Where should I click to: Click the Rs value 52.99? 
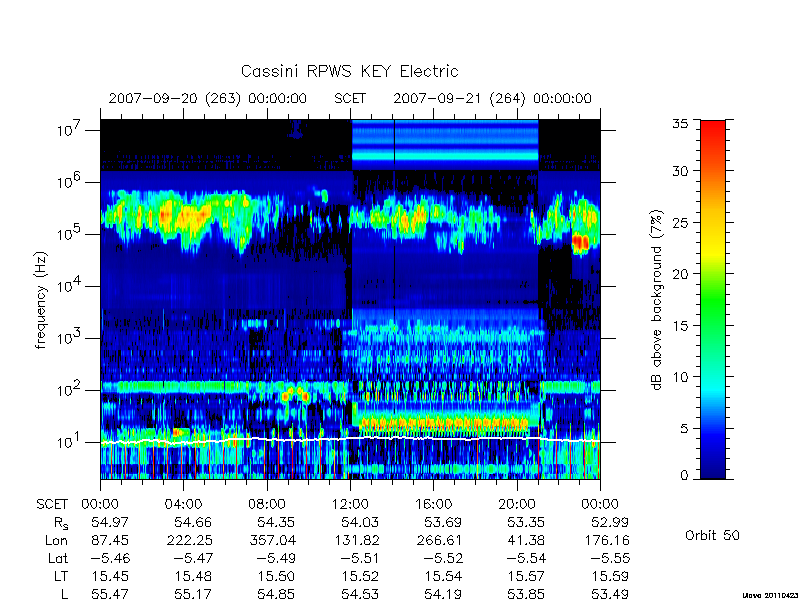pyautogui.click(x=610, y=522)
